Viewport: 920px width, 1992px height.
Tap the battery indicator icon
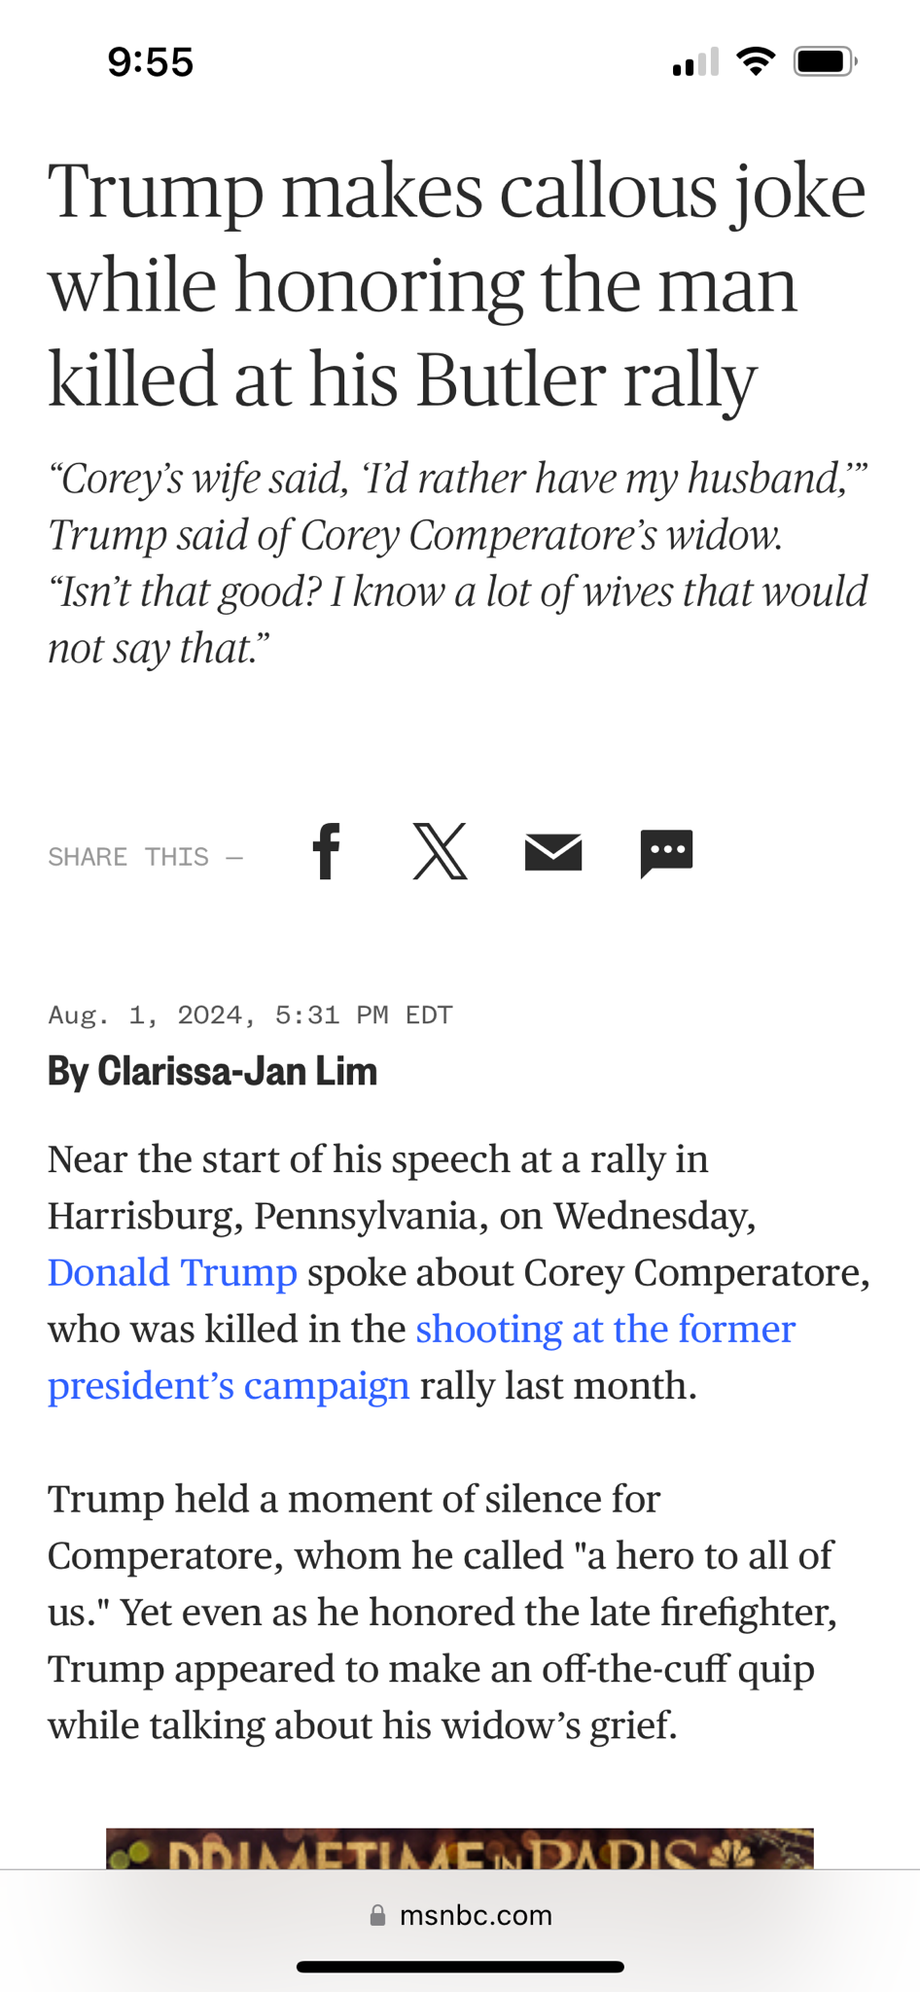coord(824,62)
